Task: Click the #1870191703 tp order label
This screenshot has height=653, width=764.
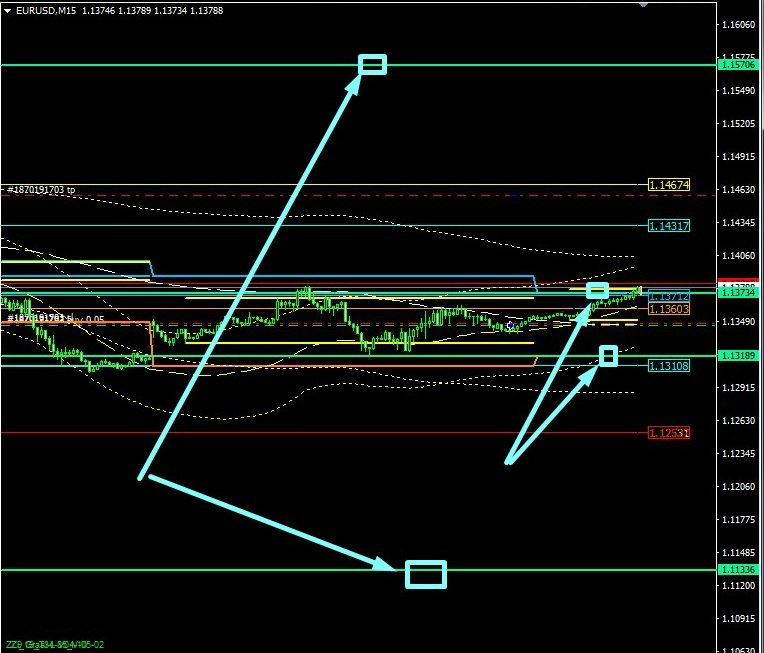Action: (x=41, y=189)
